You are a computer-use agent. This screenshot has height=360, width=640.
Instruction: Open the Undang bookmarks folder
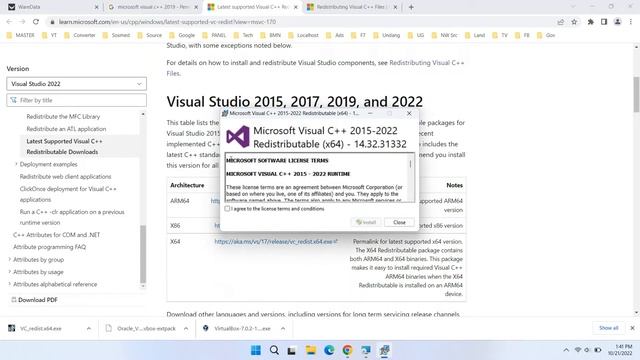tap(387, 35)
